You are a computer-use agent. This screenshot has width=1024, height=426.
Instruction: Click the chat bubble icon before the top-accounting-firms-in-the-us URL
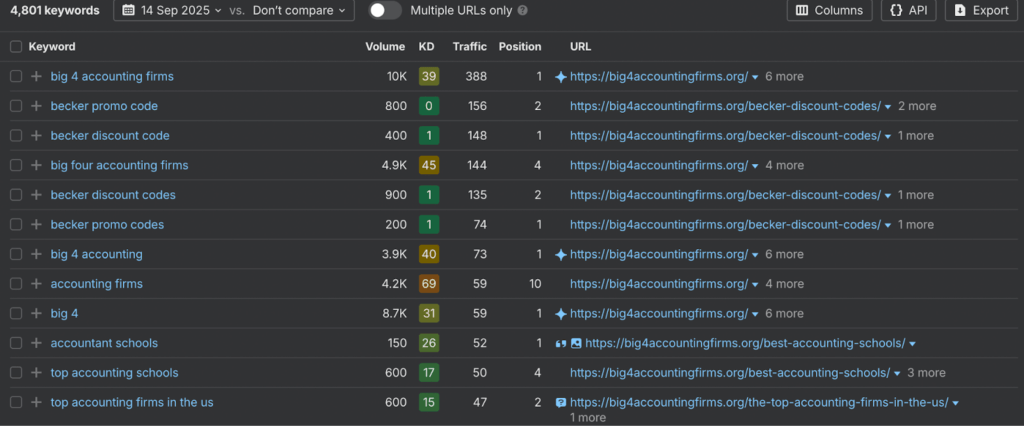click(x=561, y=403)
